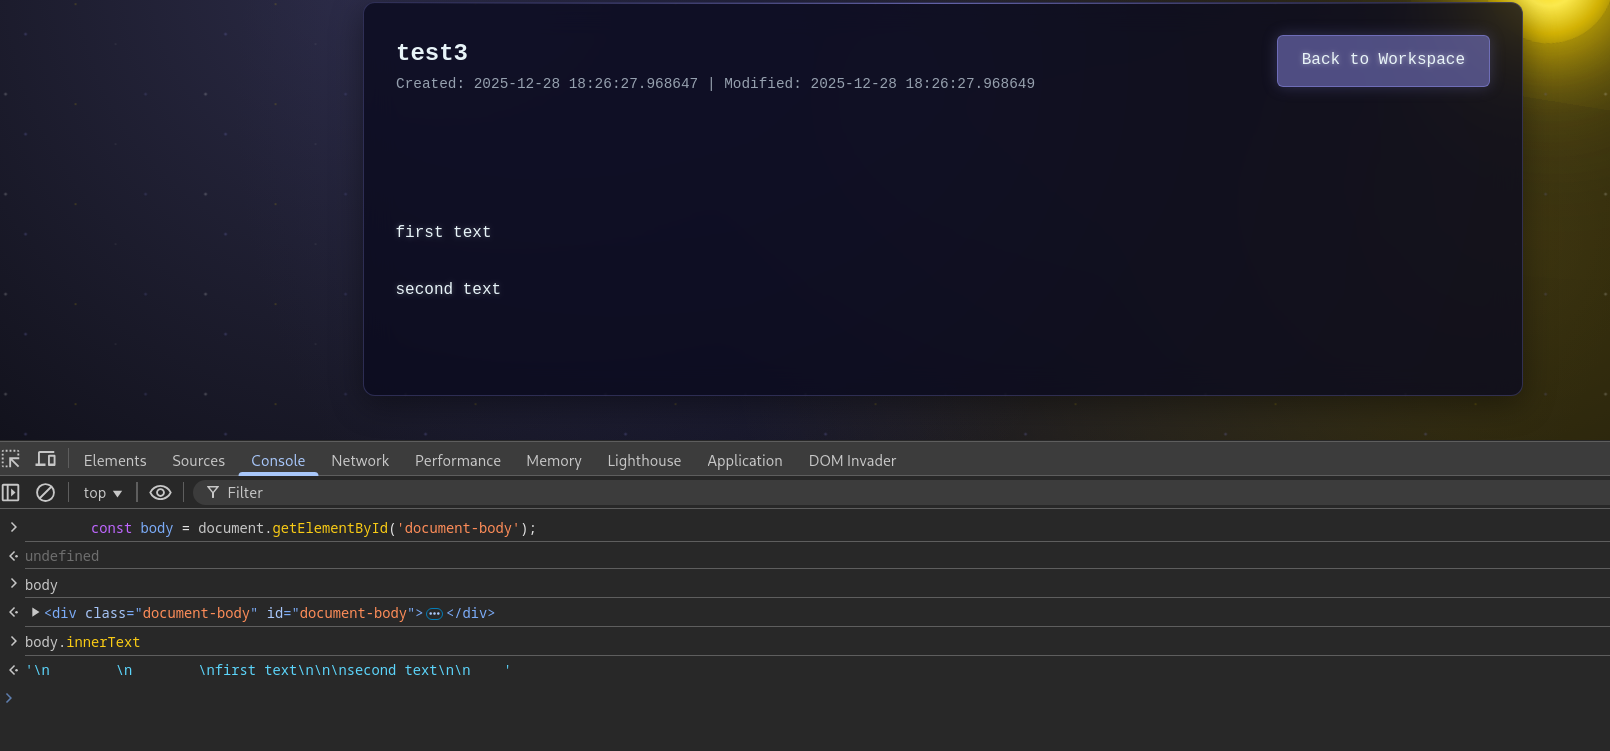Open the Sources tab
The width and height of the screenshot is (1610, 751).
[198, 461]
